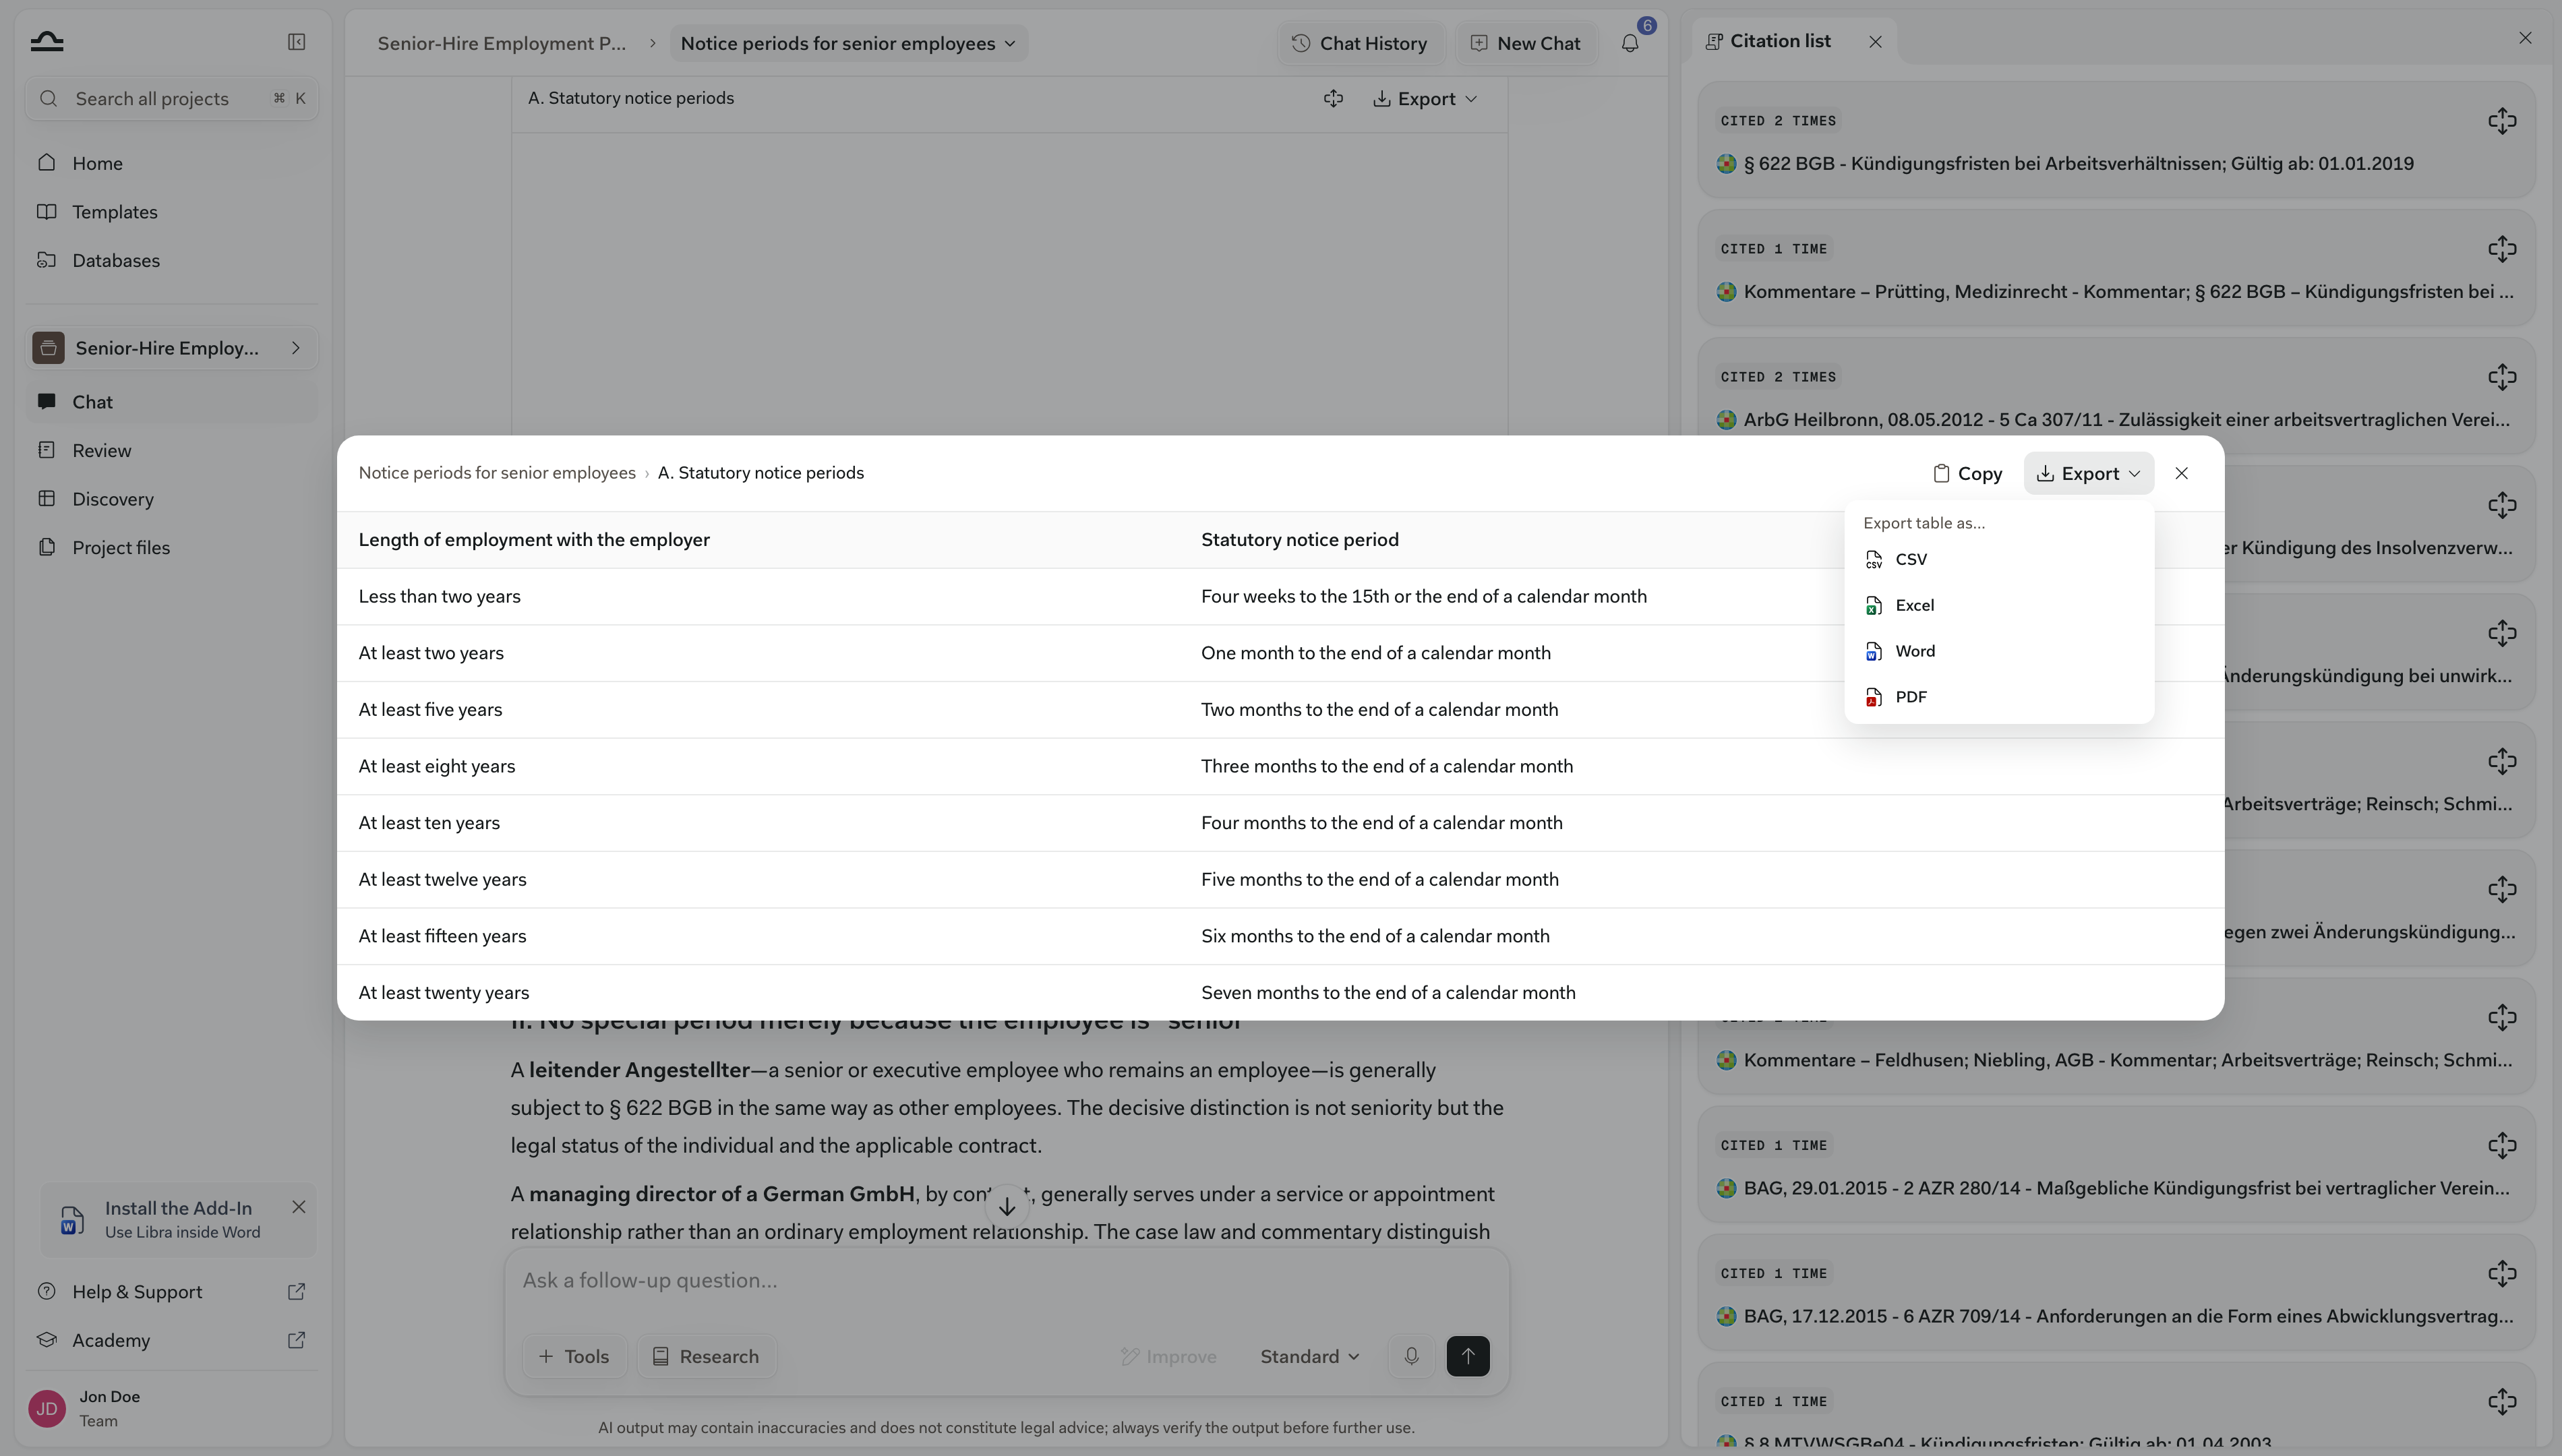2562x1456 pixels.
Task: Click the Libra logo icon
Action: click(x=47, y=42)
